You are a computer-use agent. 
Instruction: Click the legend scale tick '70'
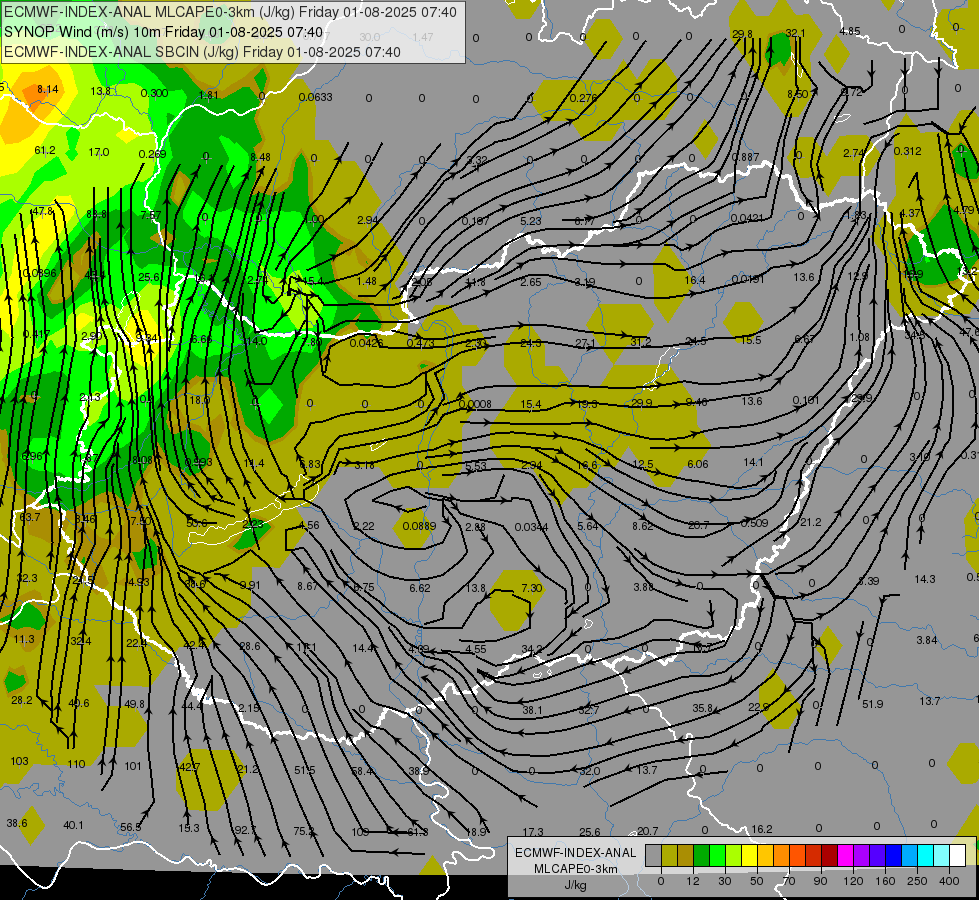tap(789, 881)
